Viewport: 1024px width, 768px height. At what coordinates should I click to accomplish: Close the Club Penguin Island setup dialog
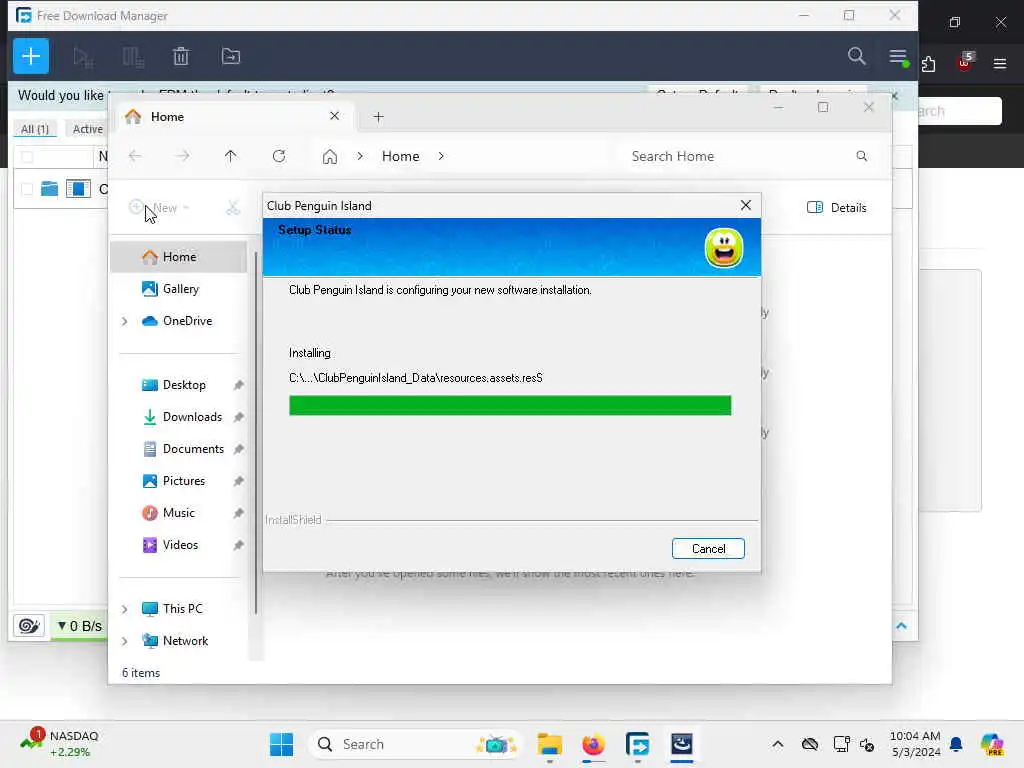click(x=746, y=205)
